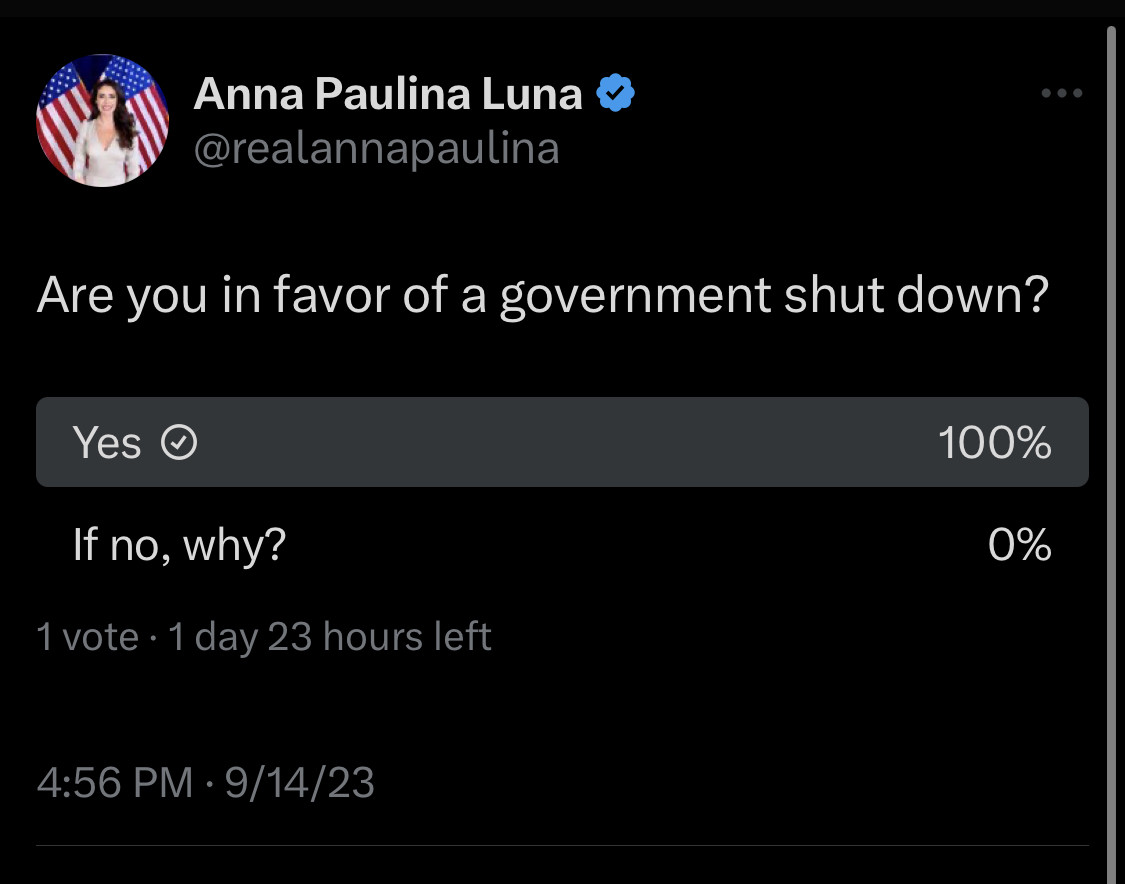Open the @realannapaulina handle link

[x=376, y=148]
